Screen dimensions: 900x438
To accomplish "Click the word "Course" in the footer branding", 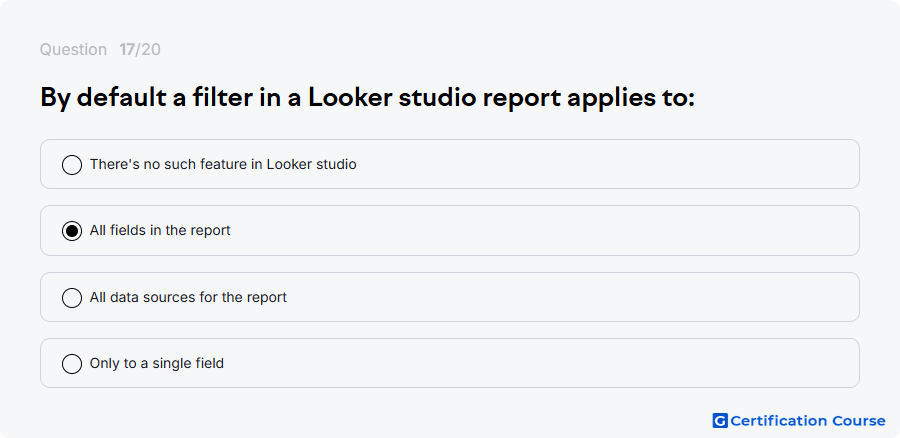I will [859, 421].
